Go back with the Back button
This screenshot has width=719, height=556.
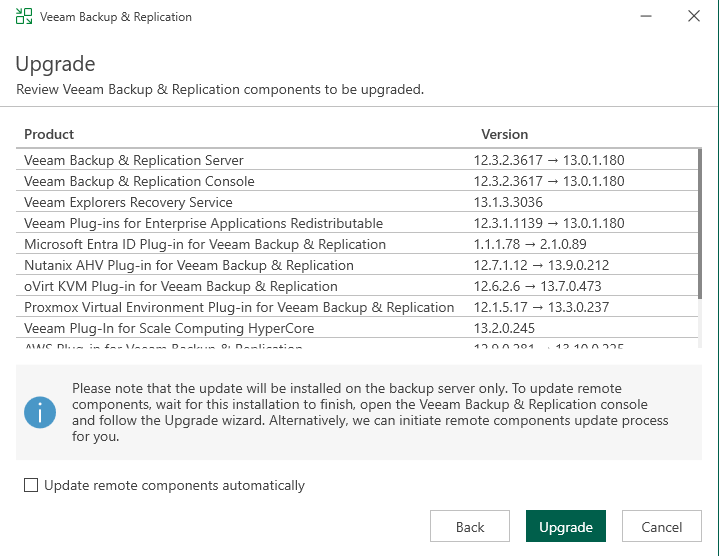pyautogui.click(x=470, y=527)
